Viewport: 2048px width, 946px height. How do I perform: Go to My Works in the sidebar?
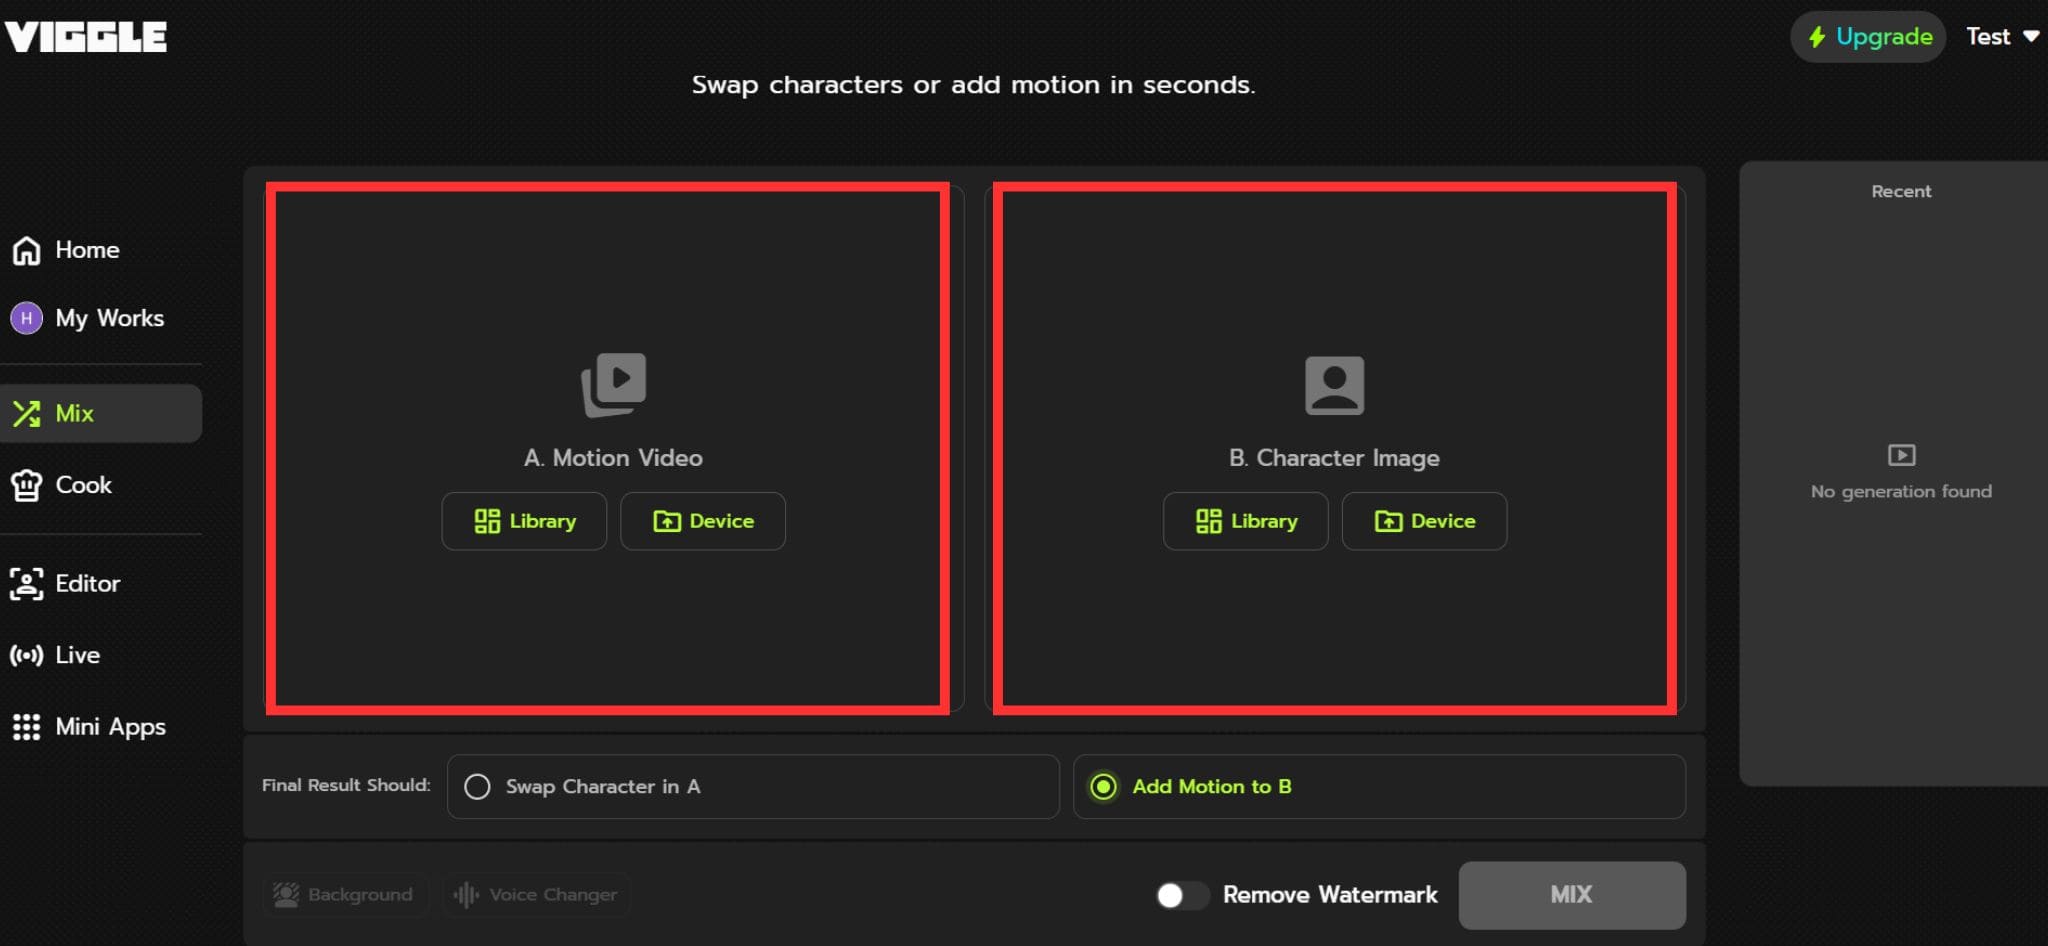coord(109,318)
